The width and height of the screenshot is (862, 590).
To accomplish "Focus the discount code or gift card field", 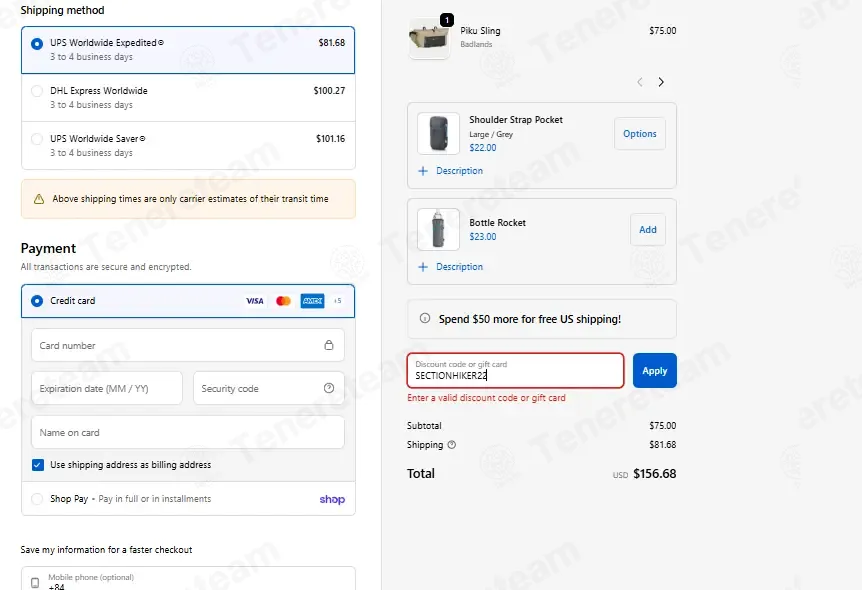I will pos(515,371).
